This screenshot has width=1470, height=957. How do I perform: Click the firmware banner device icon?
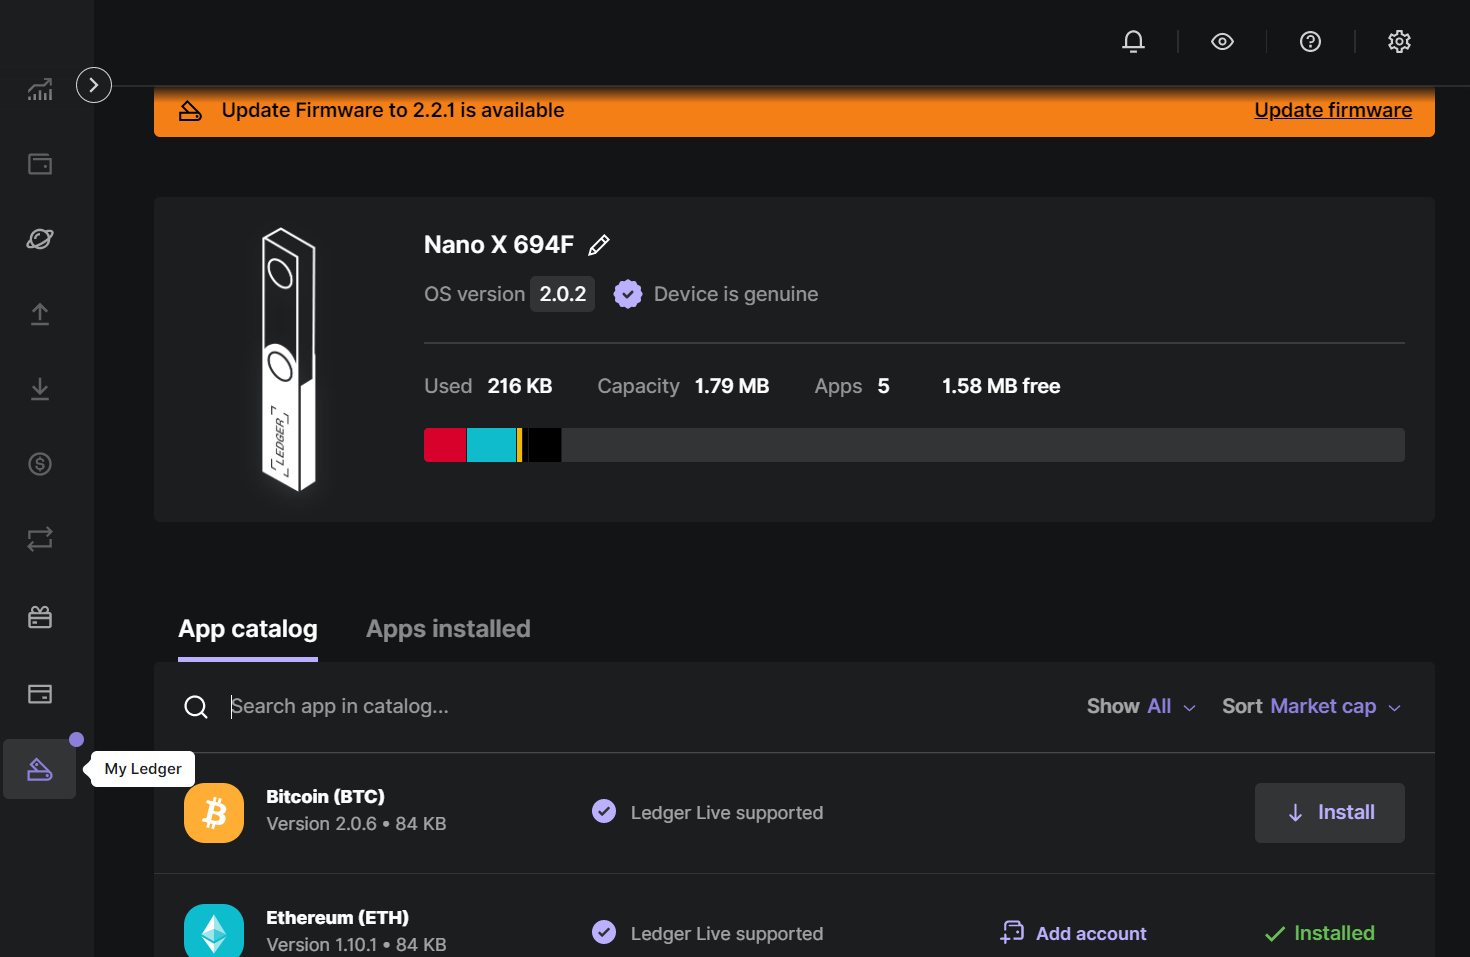click(x=190, y=111)
